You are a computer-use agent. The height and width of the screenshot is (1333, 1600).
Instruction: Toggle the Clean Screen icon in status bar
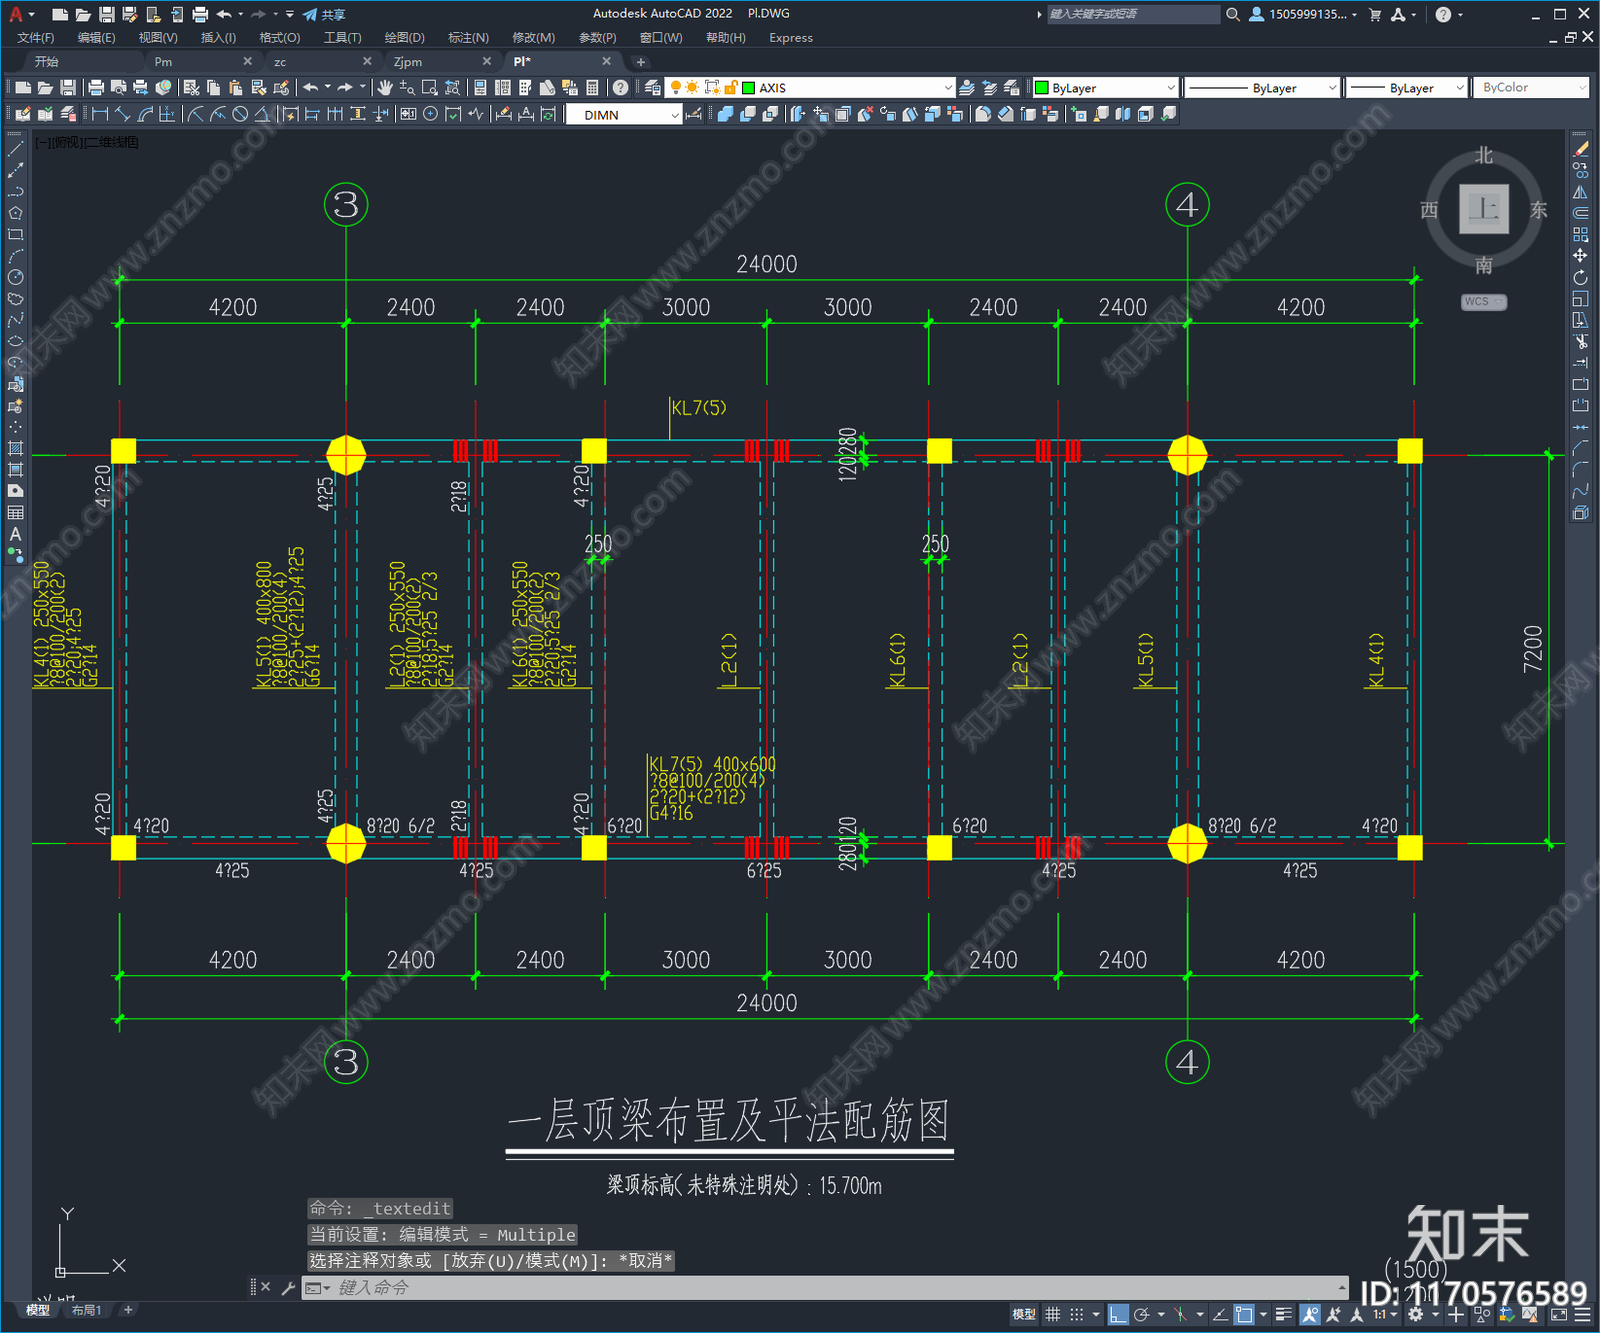1561,1315
